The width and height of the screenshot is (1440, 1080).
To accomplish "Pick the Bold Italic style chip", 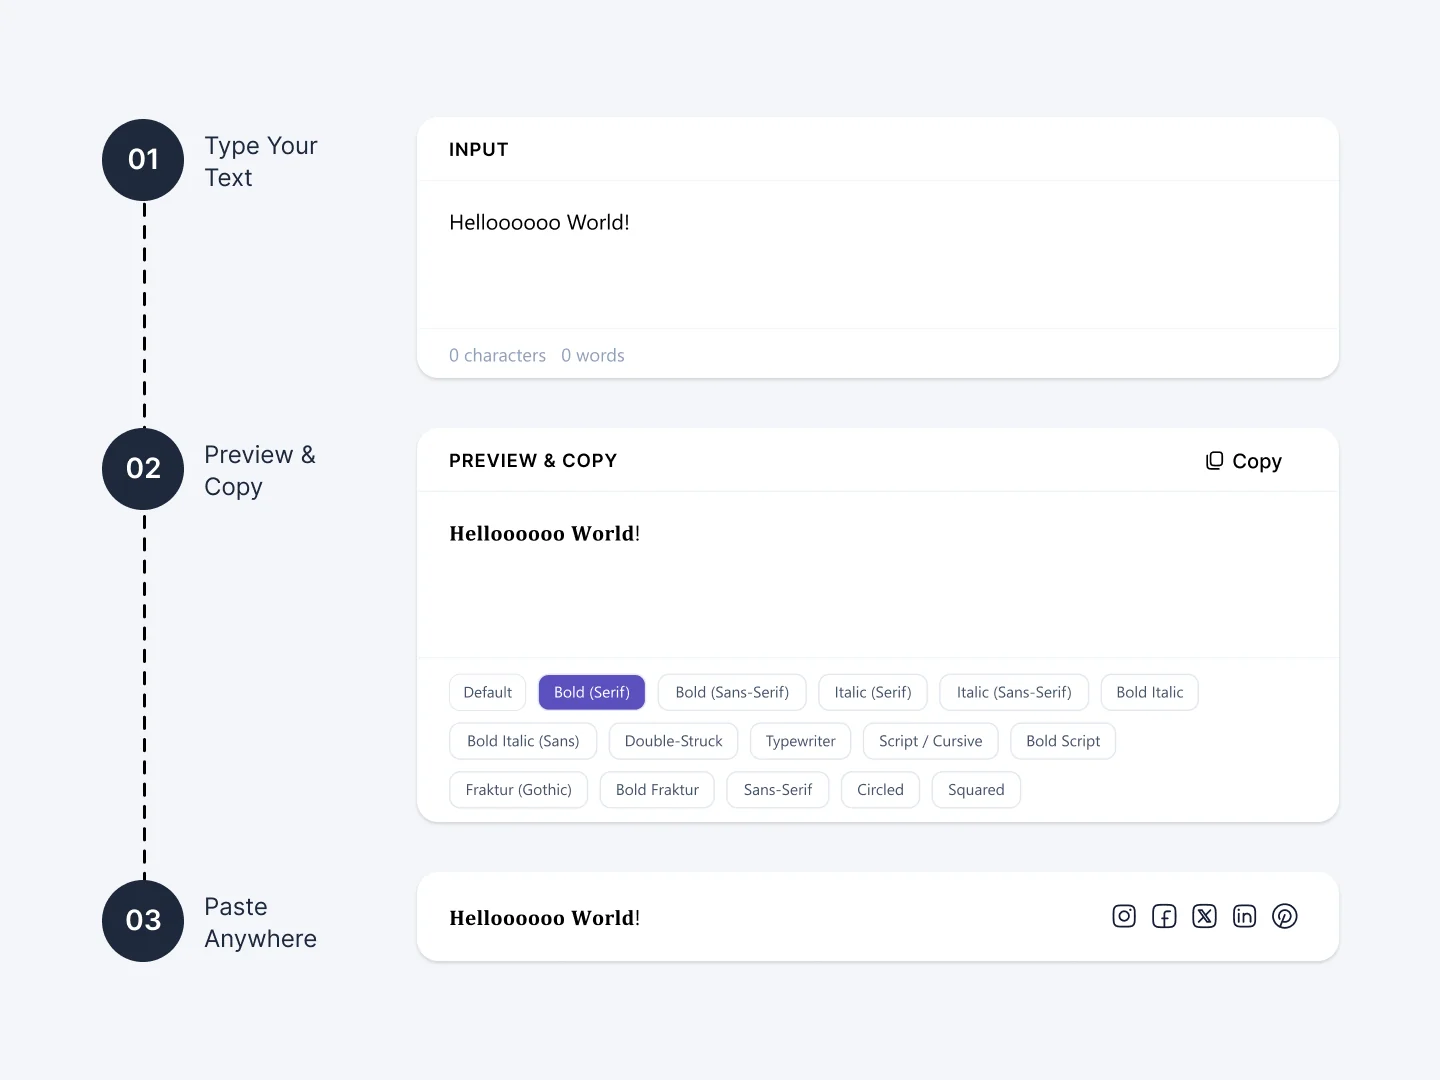I will [x=1150, y=692].
